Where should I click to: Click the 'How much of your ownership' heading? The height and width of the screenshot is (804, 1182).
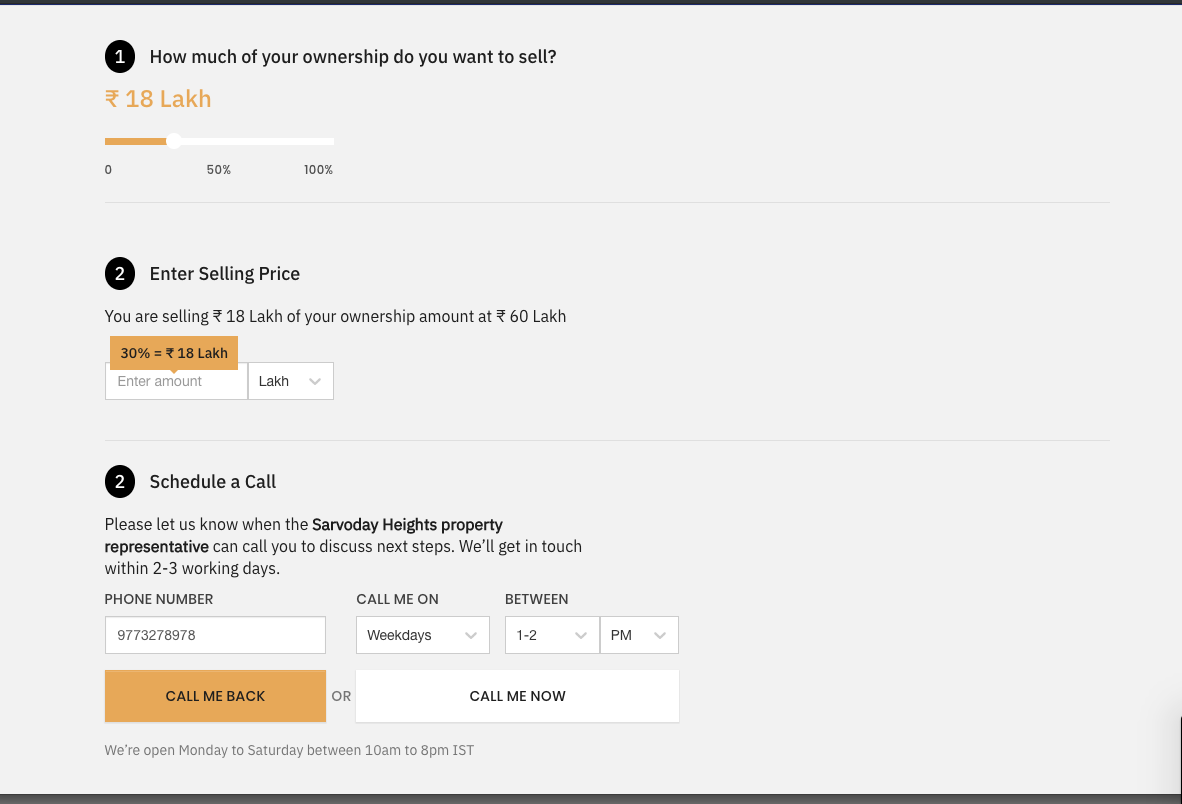pyautogui.click(x=353, y=57)
